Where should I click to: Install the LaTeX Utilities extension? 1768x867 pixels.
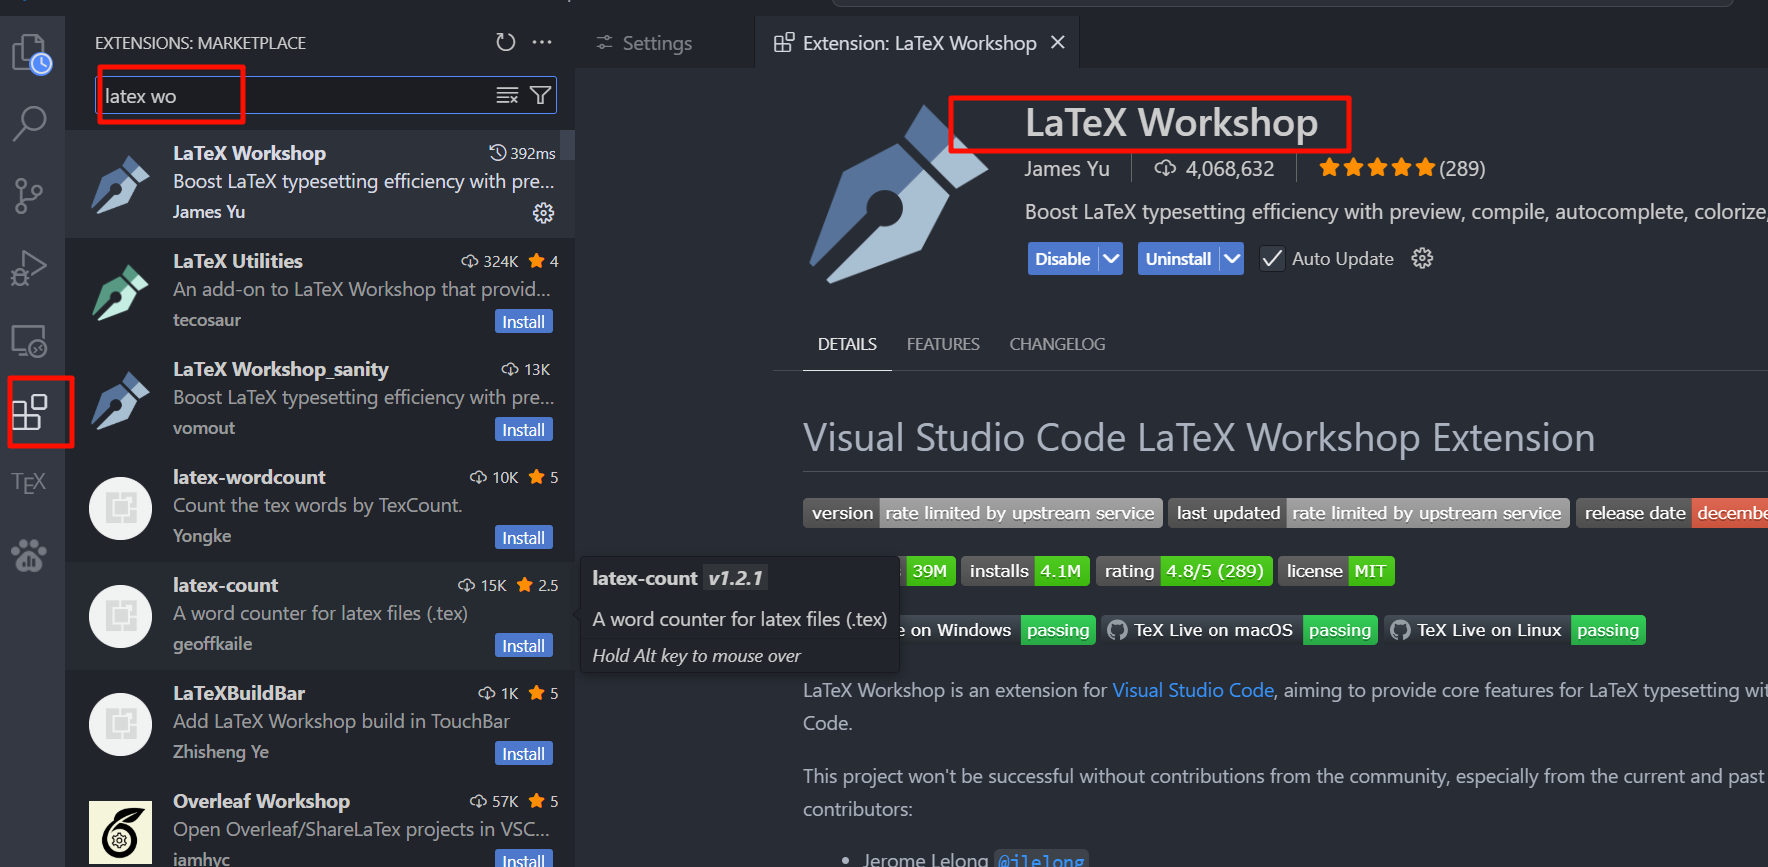tap(523, 321)
